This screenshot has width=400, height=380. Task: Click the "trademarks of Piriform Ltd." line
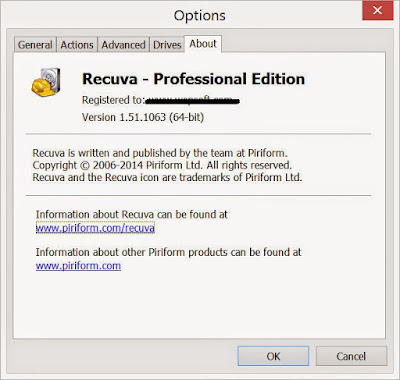tap(167, 177)
